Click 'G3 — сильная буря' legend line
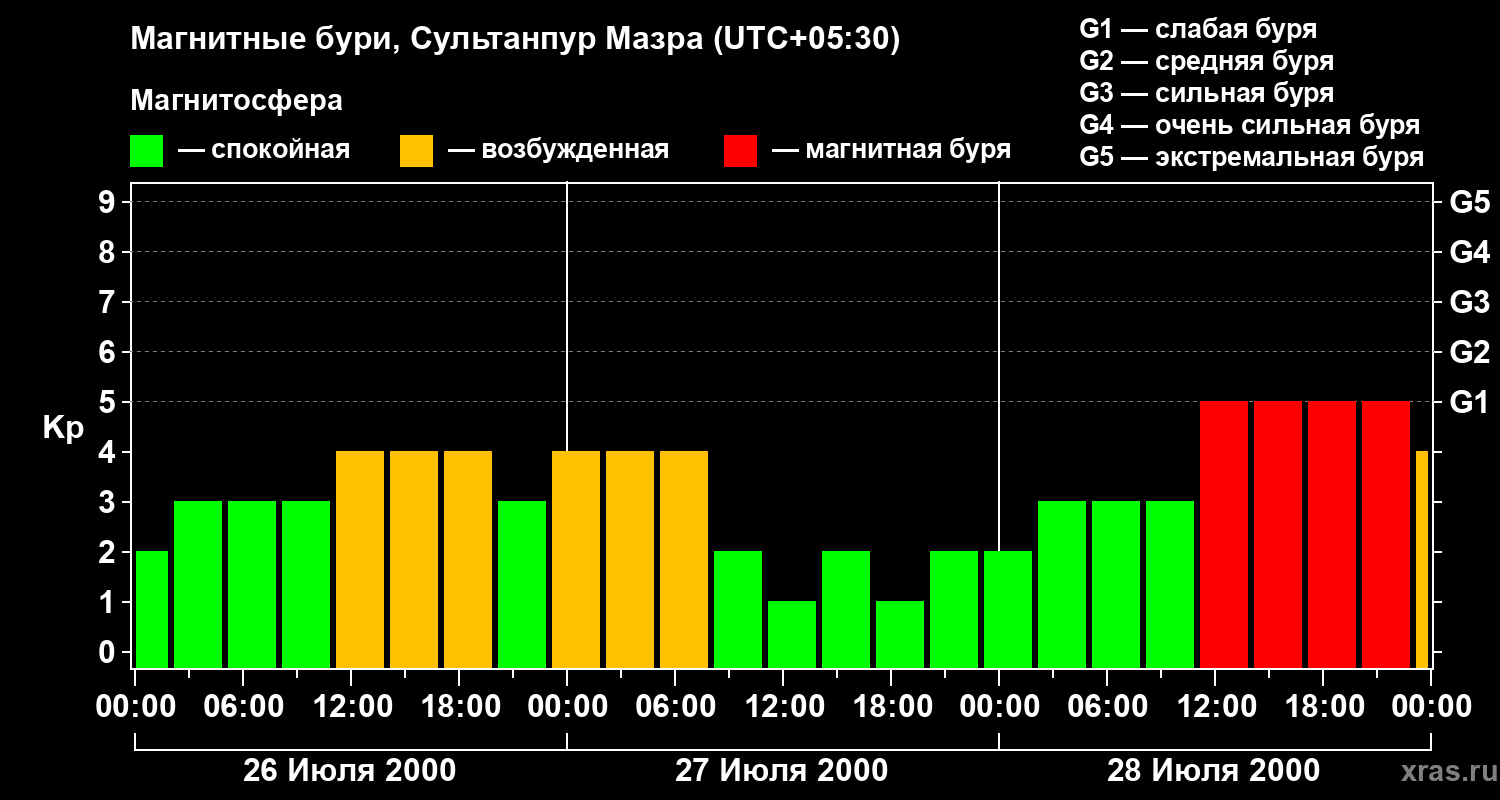 point(1206,93)
